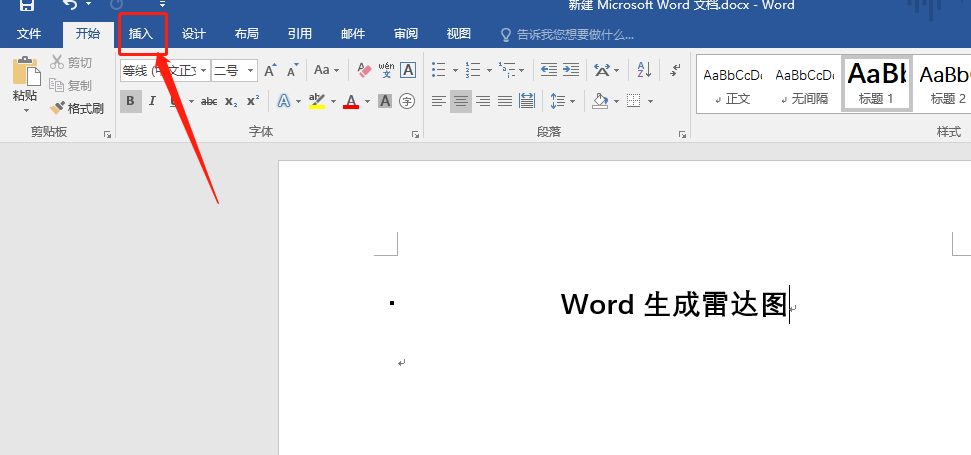Click the Shading paint bucket icon
This screenshot has width=971, height=455.
pyautogui.click(x=599, y=101)
